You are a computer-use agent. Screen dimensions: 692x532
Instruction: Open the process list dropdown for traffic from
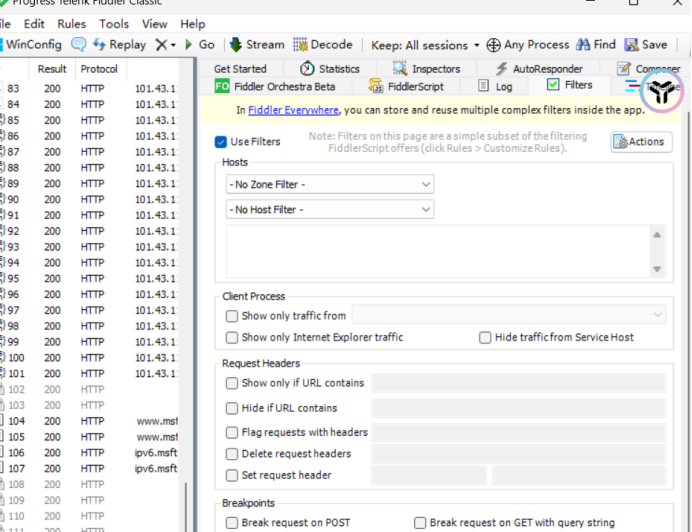point(509,315)
